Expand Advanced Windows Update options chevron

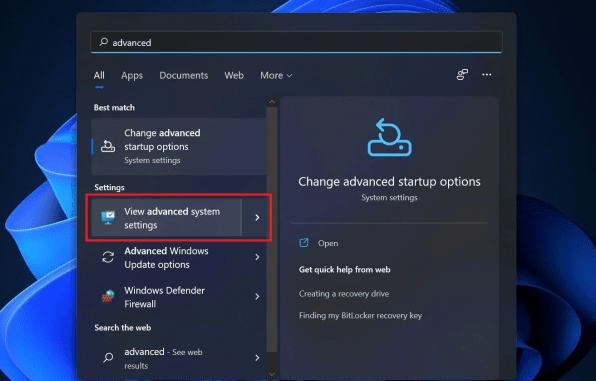(x=257, y=257)
